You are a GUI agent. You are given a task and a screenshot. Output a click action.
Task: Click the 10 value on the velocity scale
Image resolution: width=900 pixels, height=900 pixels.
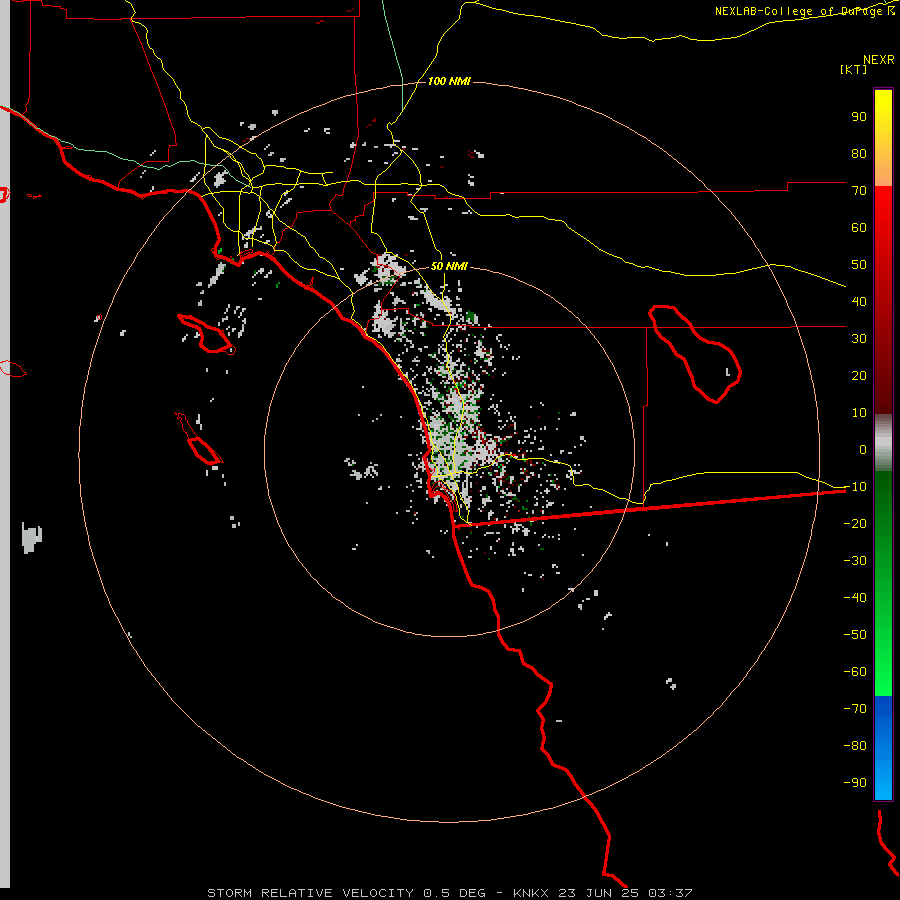pos(859,413)
